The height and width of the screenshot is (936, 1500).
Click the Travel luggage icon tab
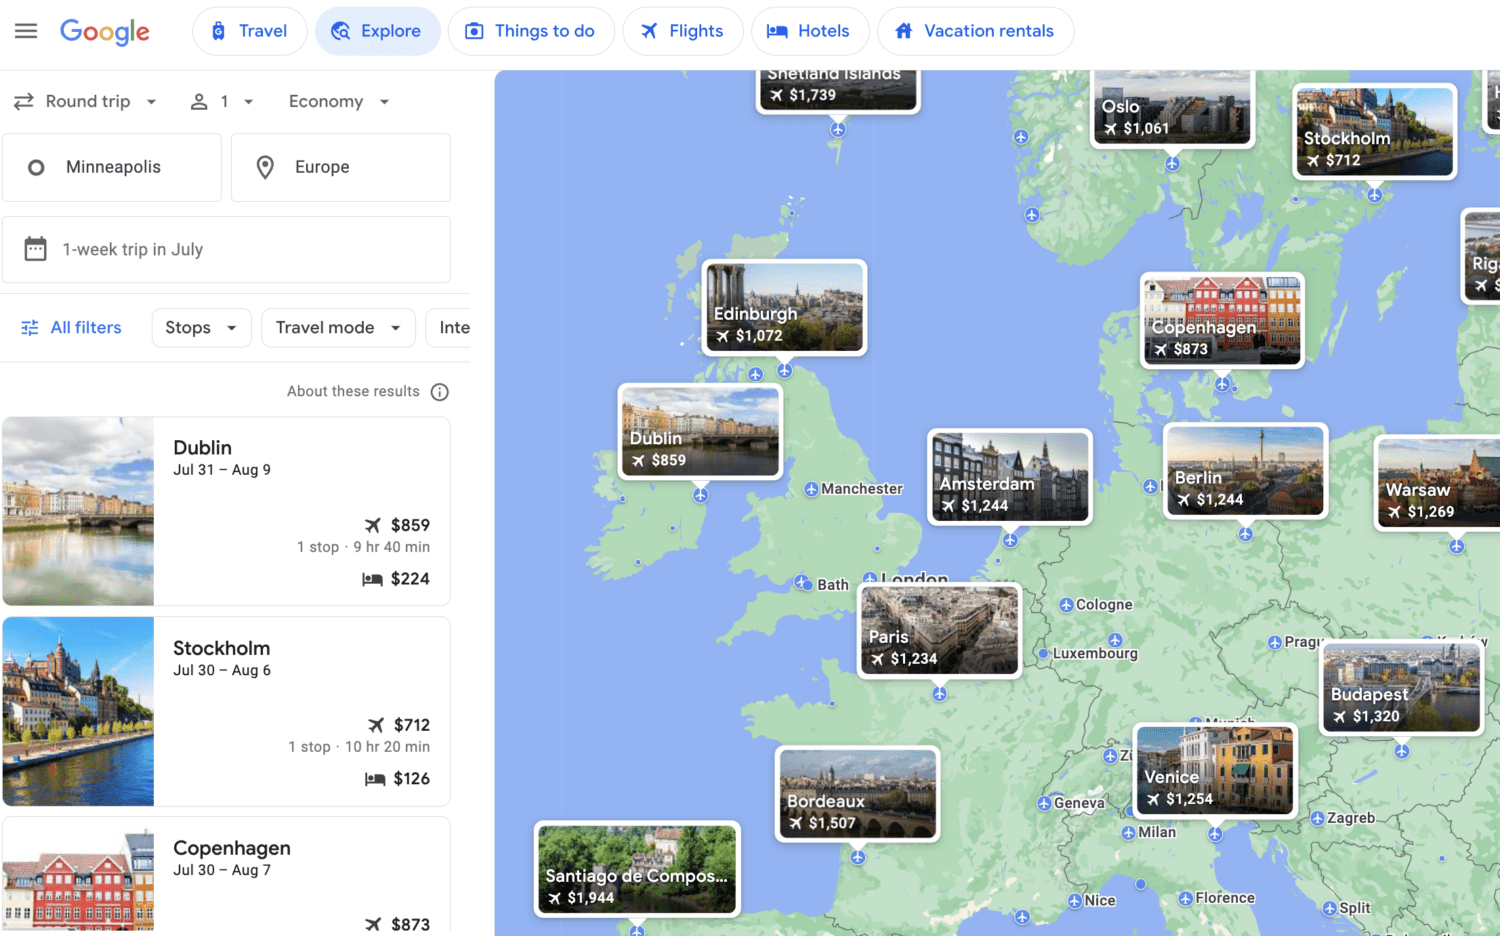click(x=218, y=30)
